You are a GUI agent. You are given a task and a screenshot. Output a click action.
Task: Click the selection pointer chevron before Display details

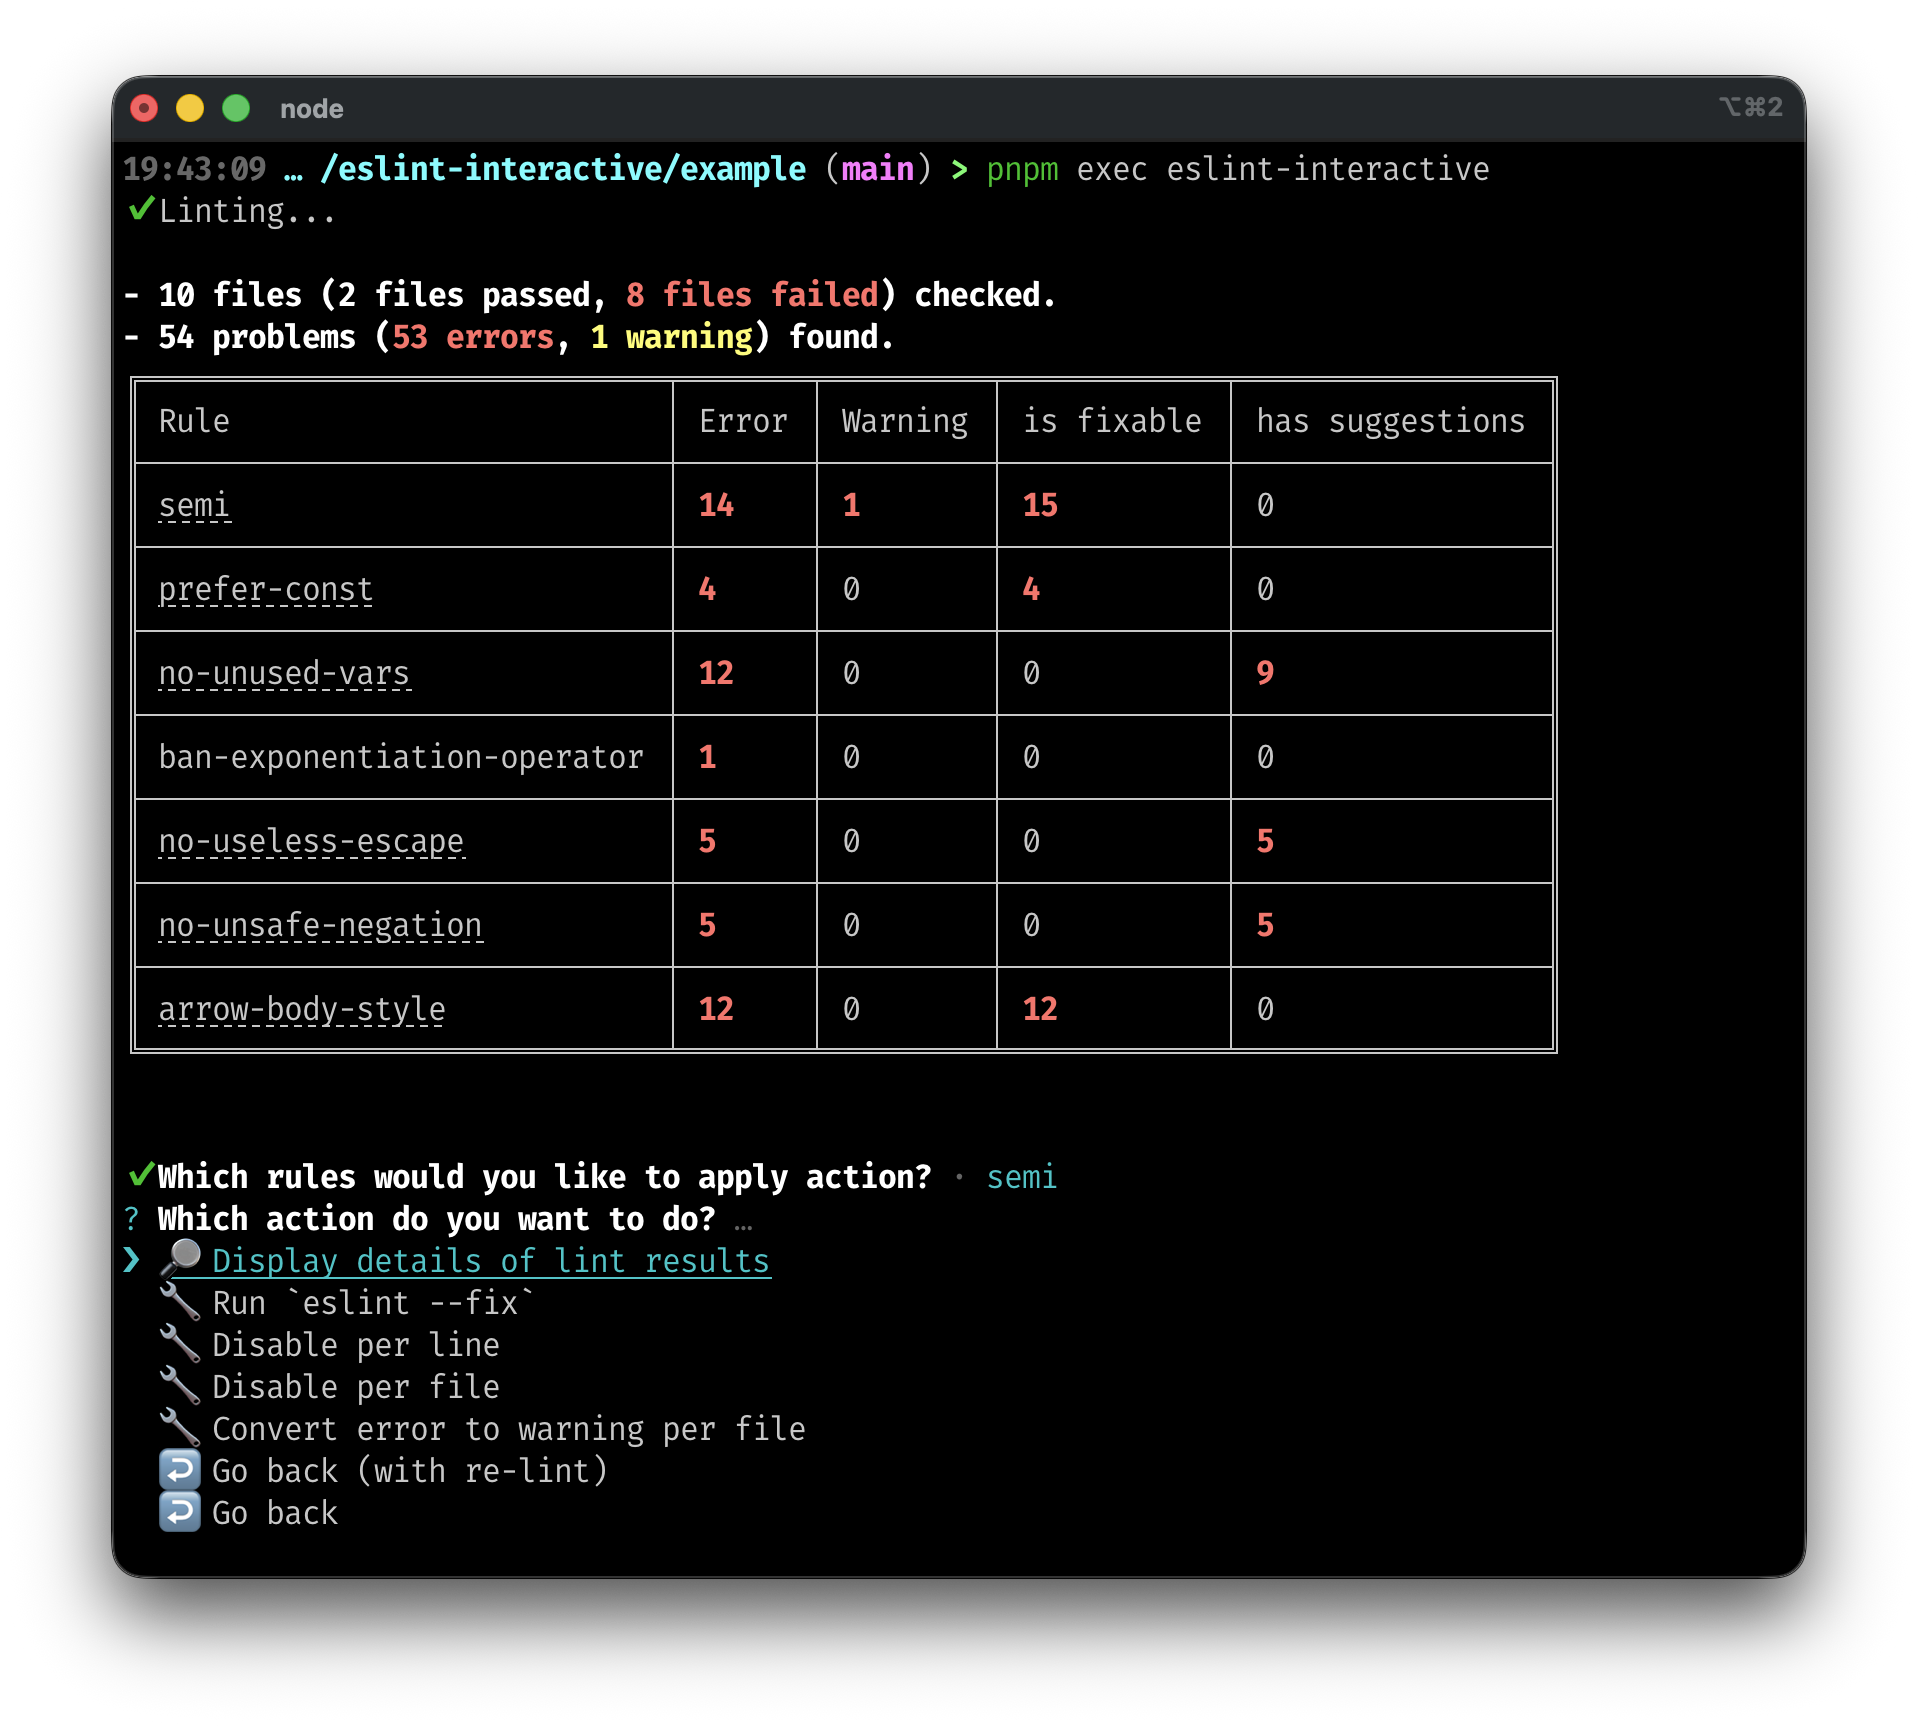click(132, 1260)
